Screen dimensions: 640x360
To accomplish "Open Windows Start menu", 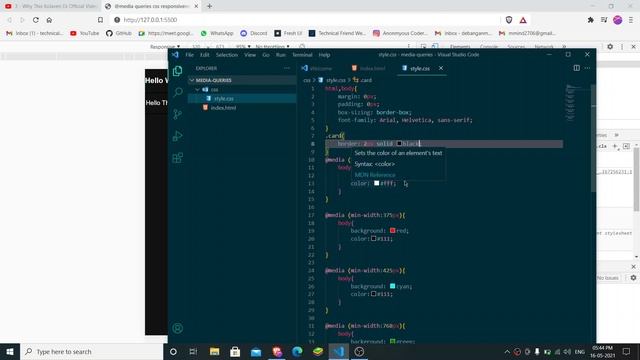I will point(10,351).
